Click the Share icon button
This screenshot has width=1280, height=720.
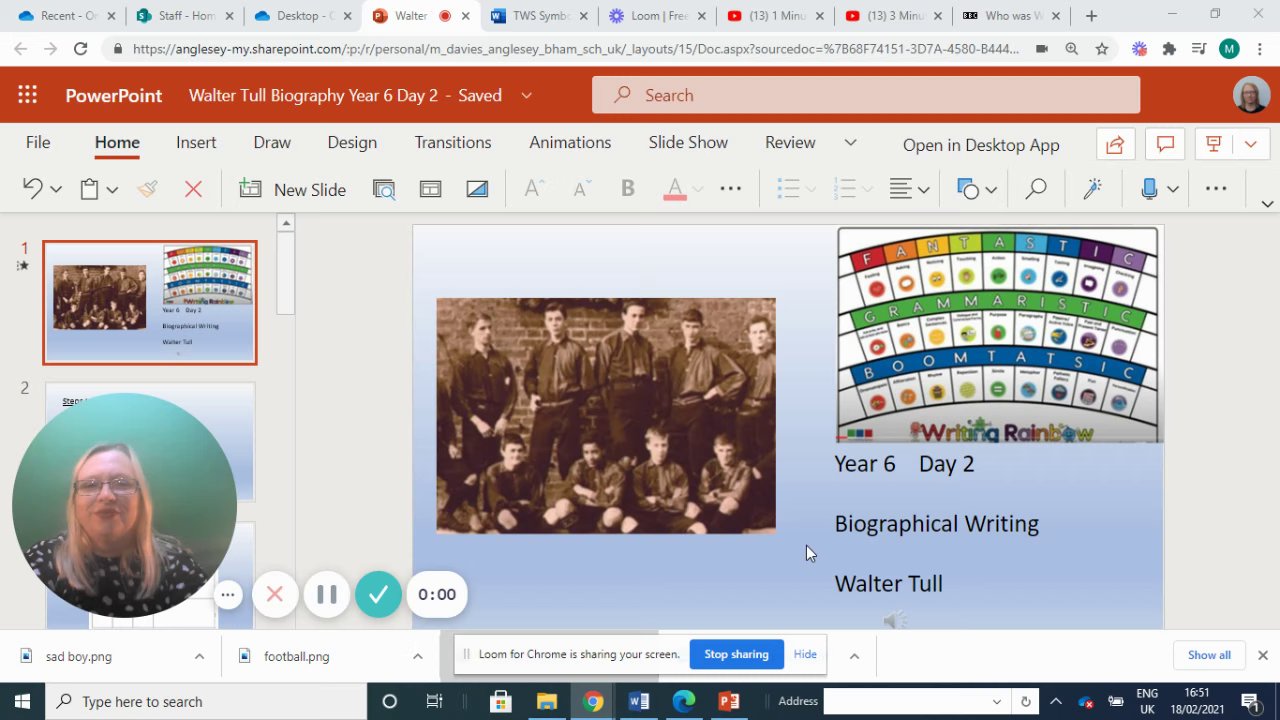(x=1115, y=144)
